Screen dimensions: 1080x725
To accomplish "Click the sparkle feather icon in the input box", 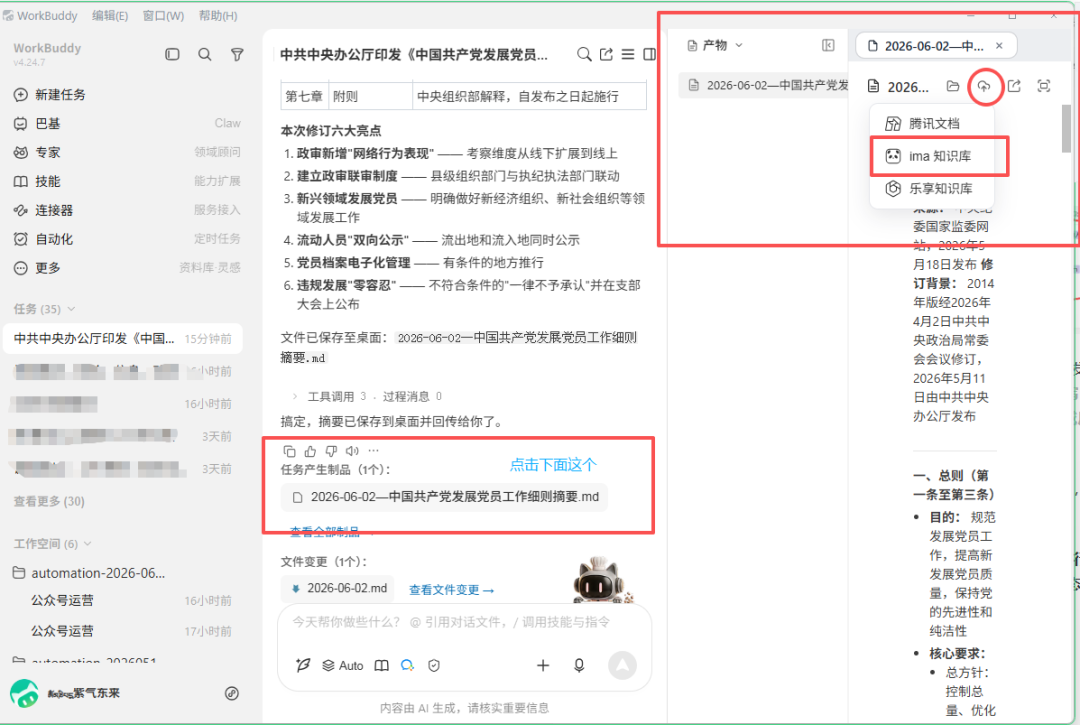I will point(302,665).
